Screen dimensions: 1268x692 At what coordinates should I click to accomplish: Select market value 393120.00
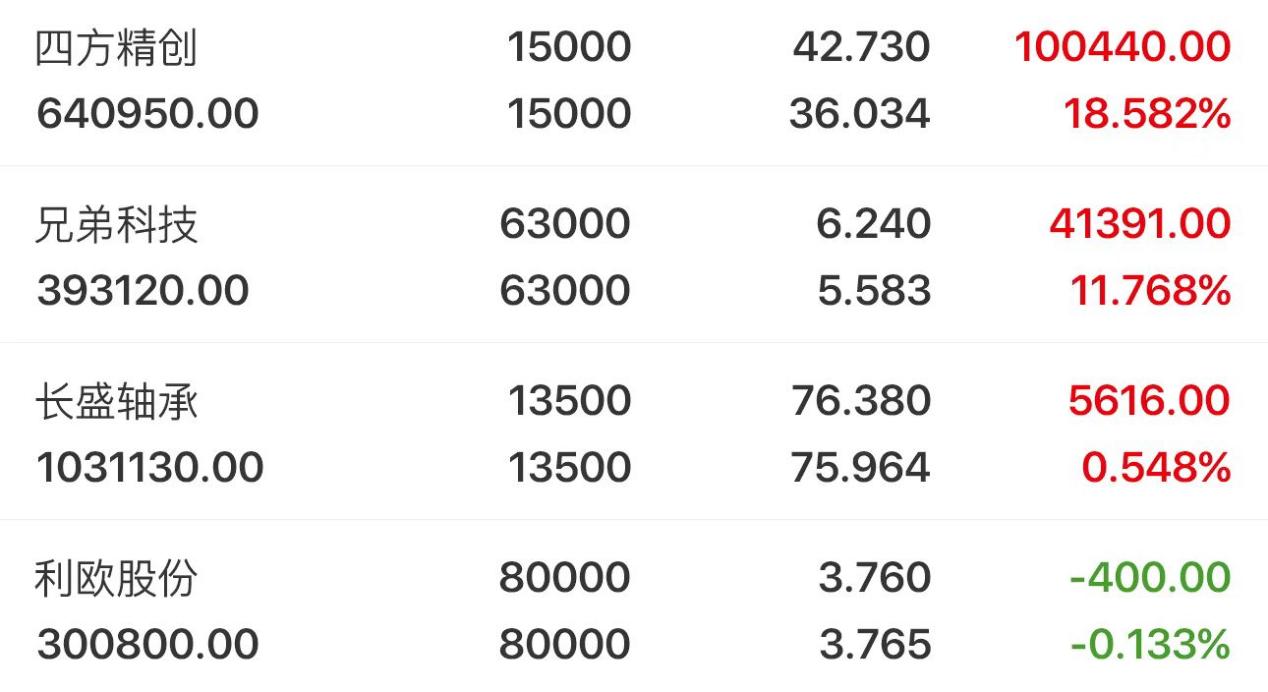(x=143, y=291)
